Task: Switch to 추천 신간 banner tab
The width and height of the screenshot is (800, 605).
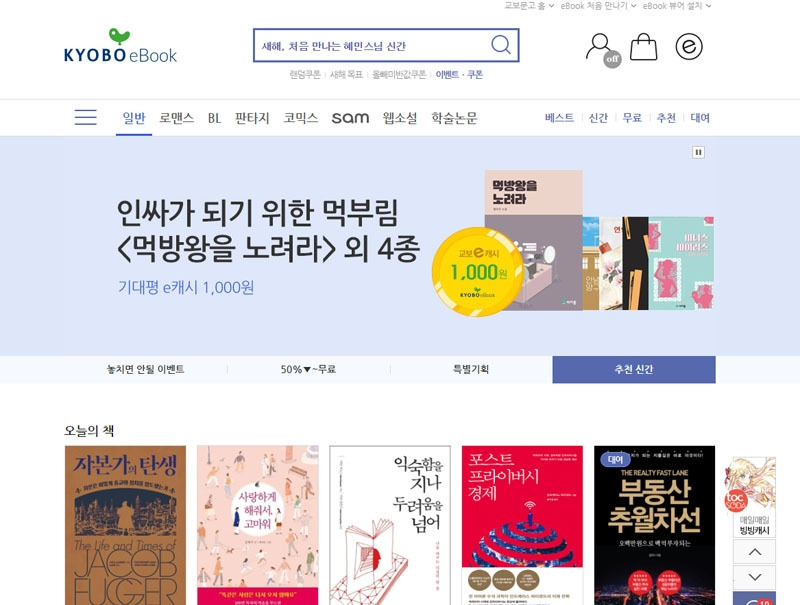Action: [634, 369]
